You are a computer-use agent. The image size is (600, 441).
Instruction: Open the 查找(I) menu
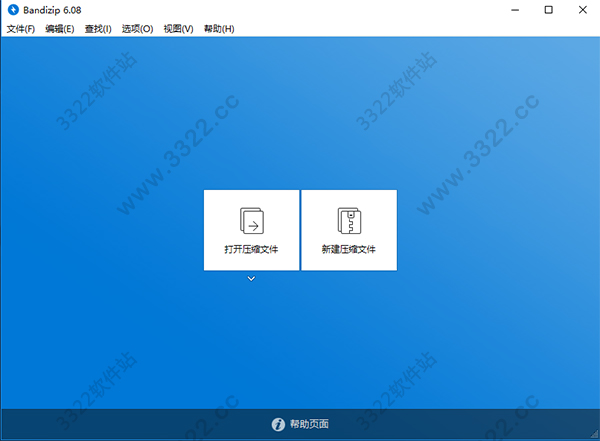[98, 29]
